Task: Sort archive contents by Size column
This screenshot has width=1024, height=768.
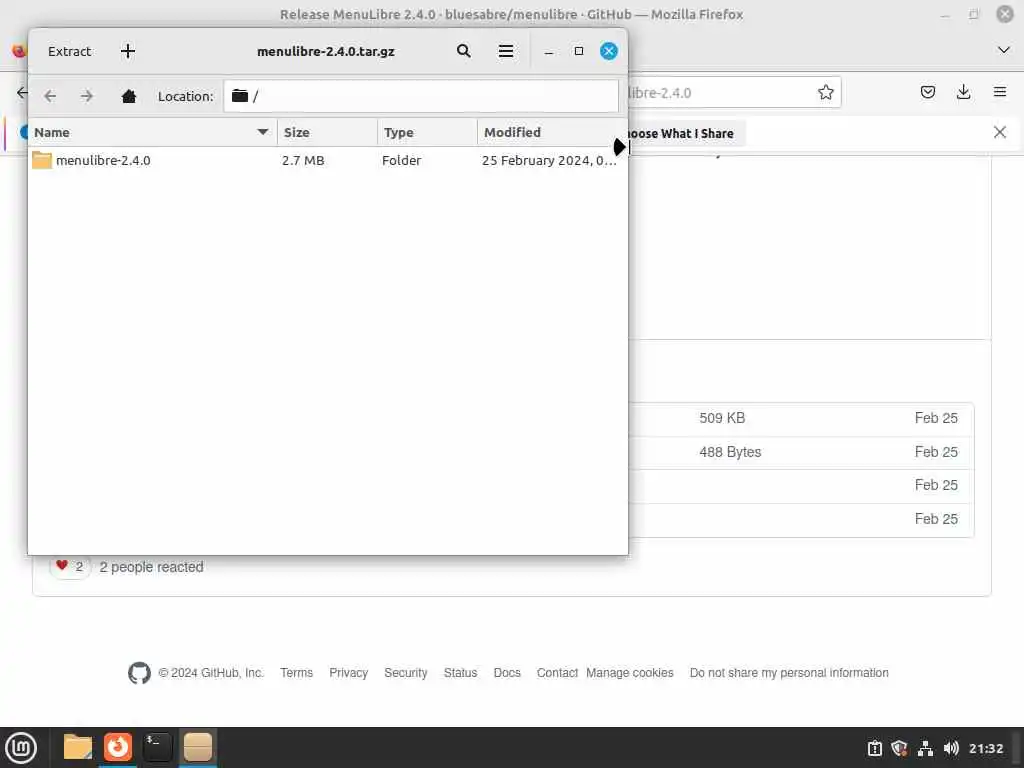Action: (x=327, y=133)
